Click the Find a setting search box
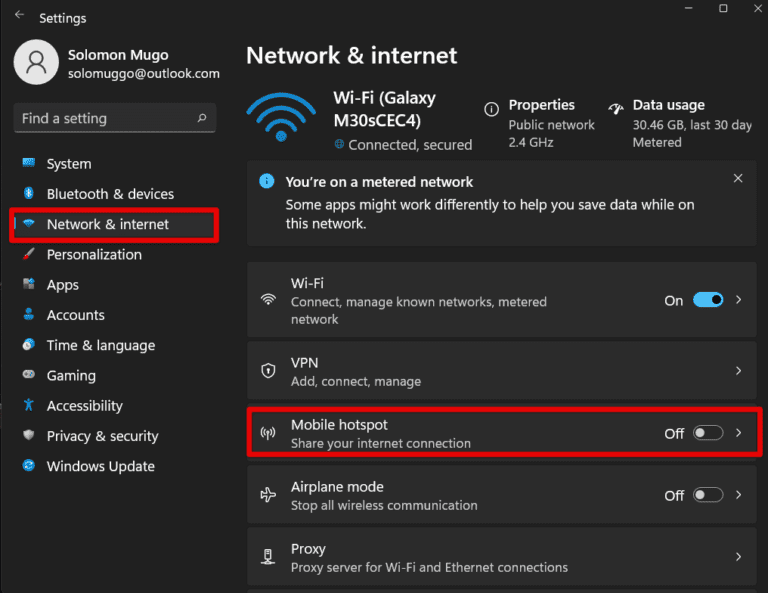 (x=105, y=118)
